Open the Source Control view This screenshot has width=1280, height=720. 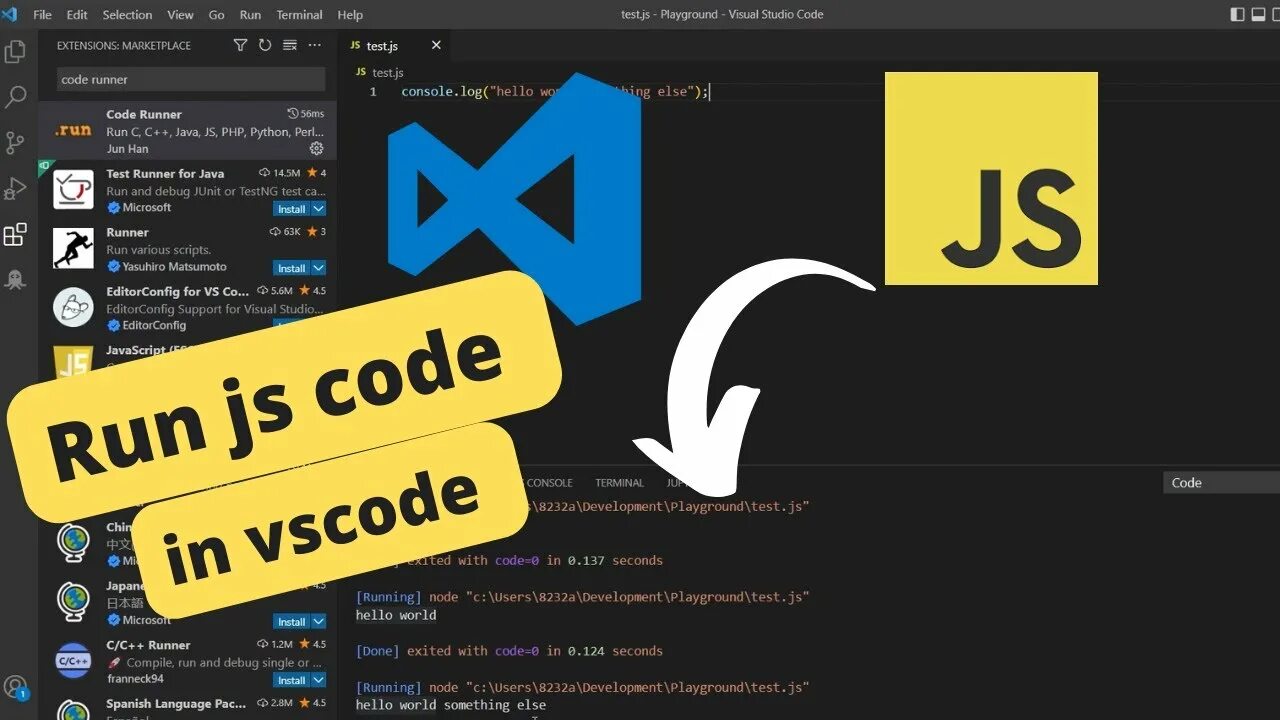pos(15,143)
